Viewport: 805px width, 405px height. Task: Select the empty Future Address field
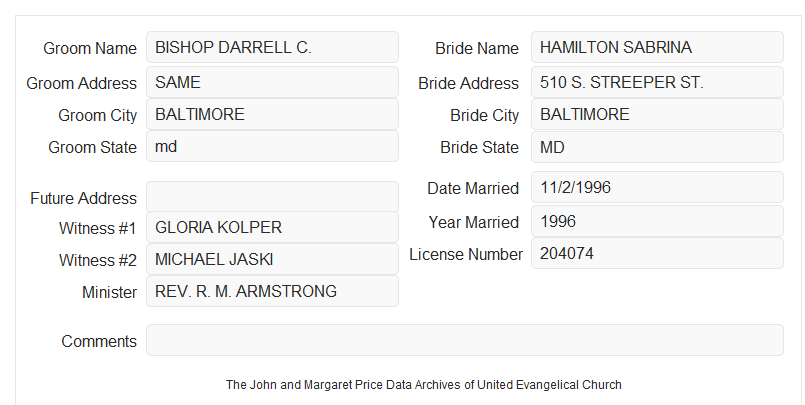pyautogui.click(x=272, y=197)
